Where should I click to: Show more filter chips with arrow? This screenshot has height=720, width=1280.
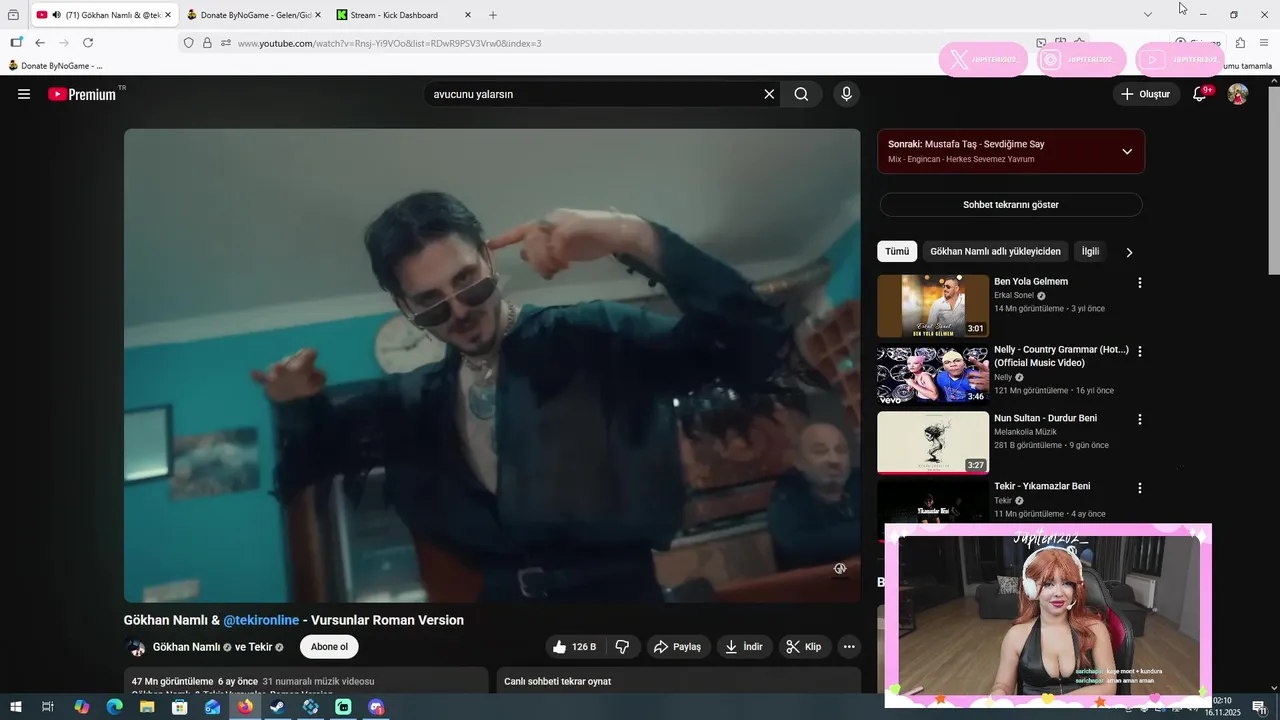tap(1129, 252)
